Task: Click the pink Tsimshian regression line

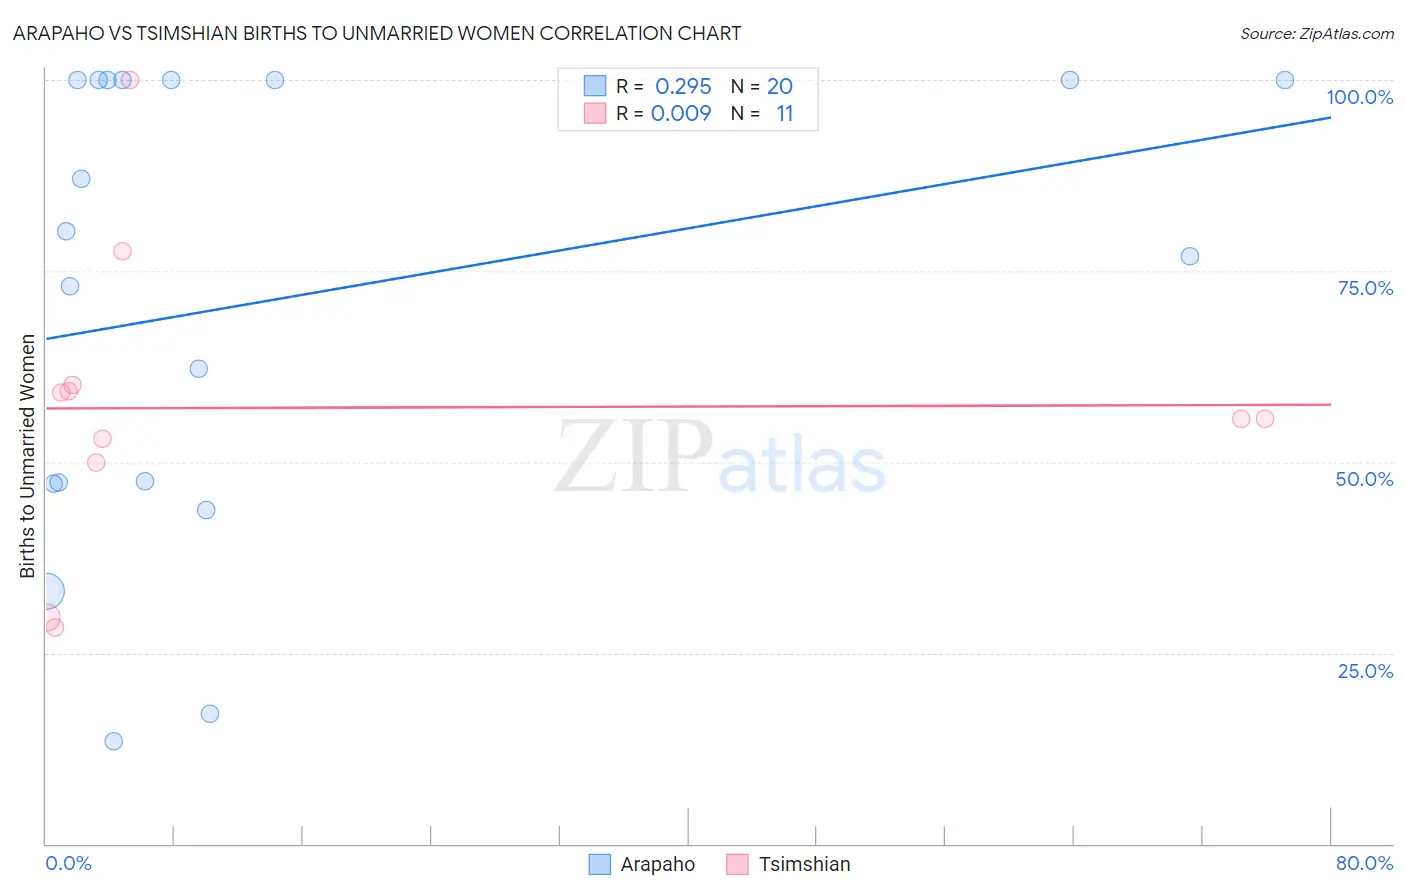Action: [688, 406]
